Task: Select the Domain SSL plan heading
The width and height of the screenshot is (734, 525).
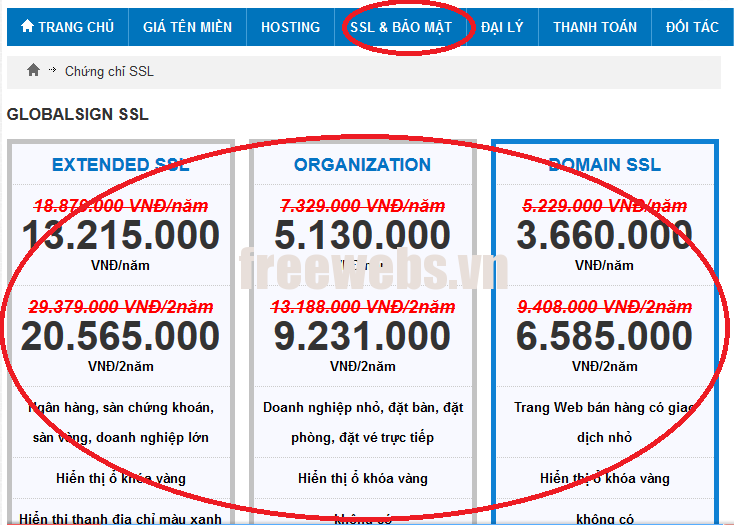Action: pyautogui.click(x=604, y=165)
